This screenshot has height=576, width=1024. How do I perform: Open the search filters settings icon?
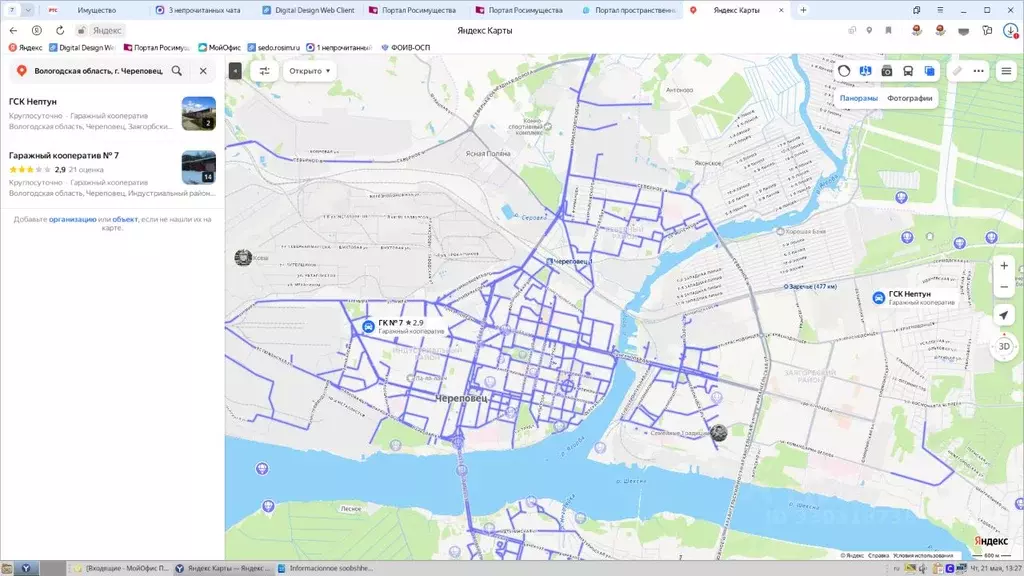(264, 71)
